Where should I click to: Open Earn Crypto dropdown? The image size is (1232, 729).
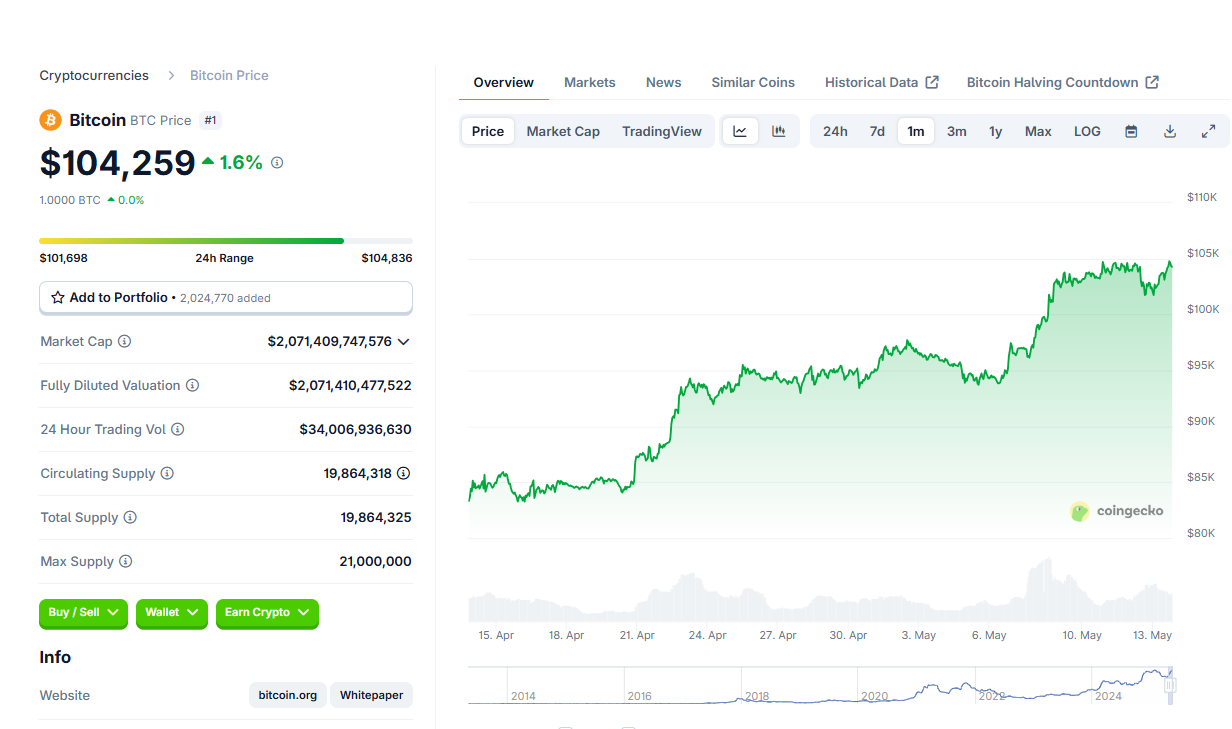coord(267,613)
